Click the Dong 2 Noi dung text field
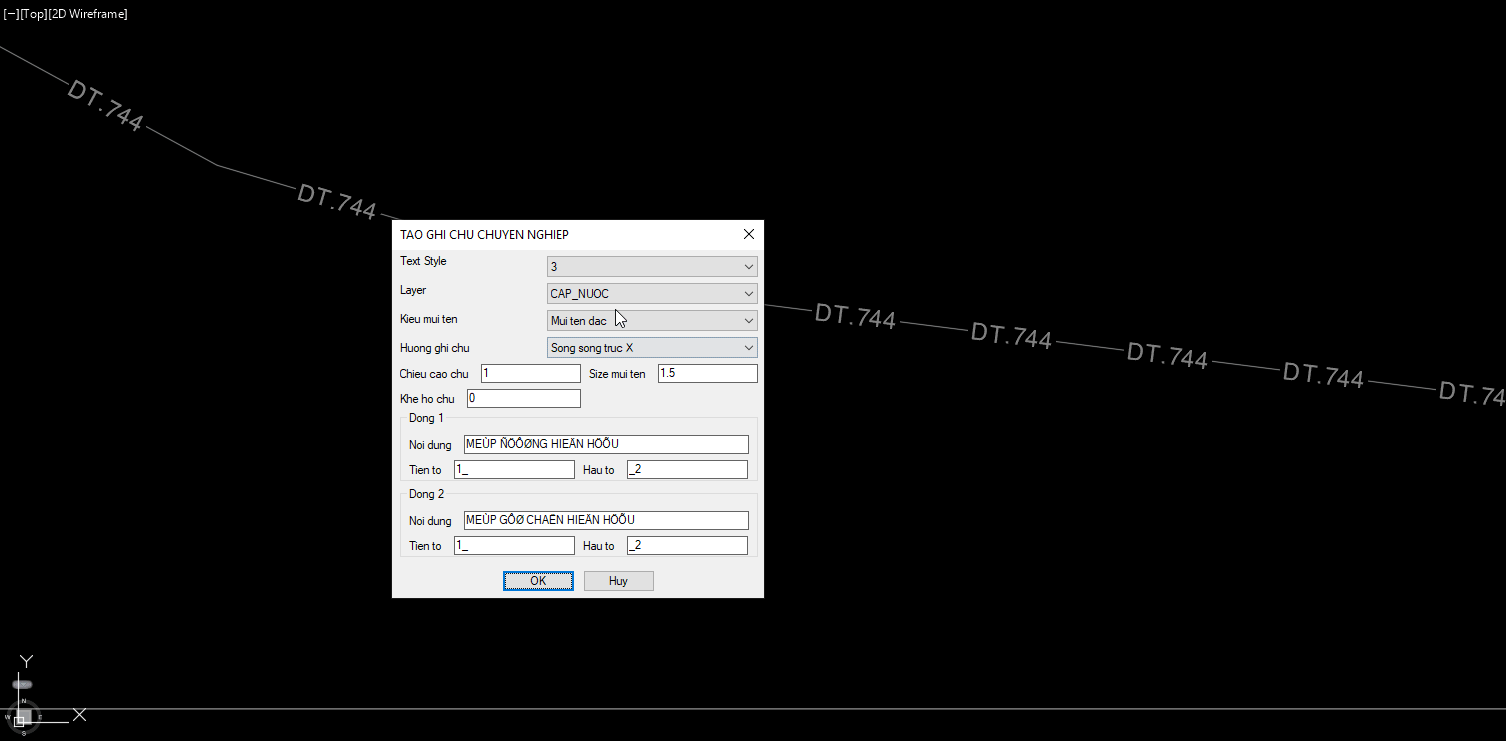Viewport: 1506px width, 741px height. coord(606,520)
